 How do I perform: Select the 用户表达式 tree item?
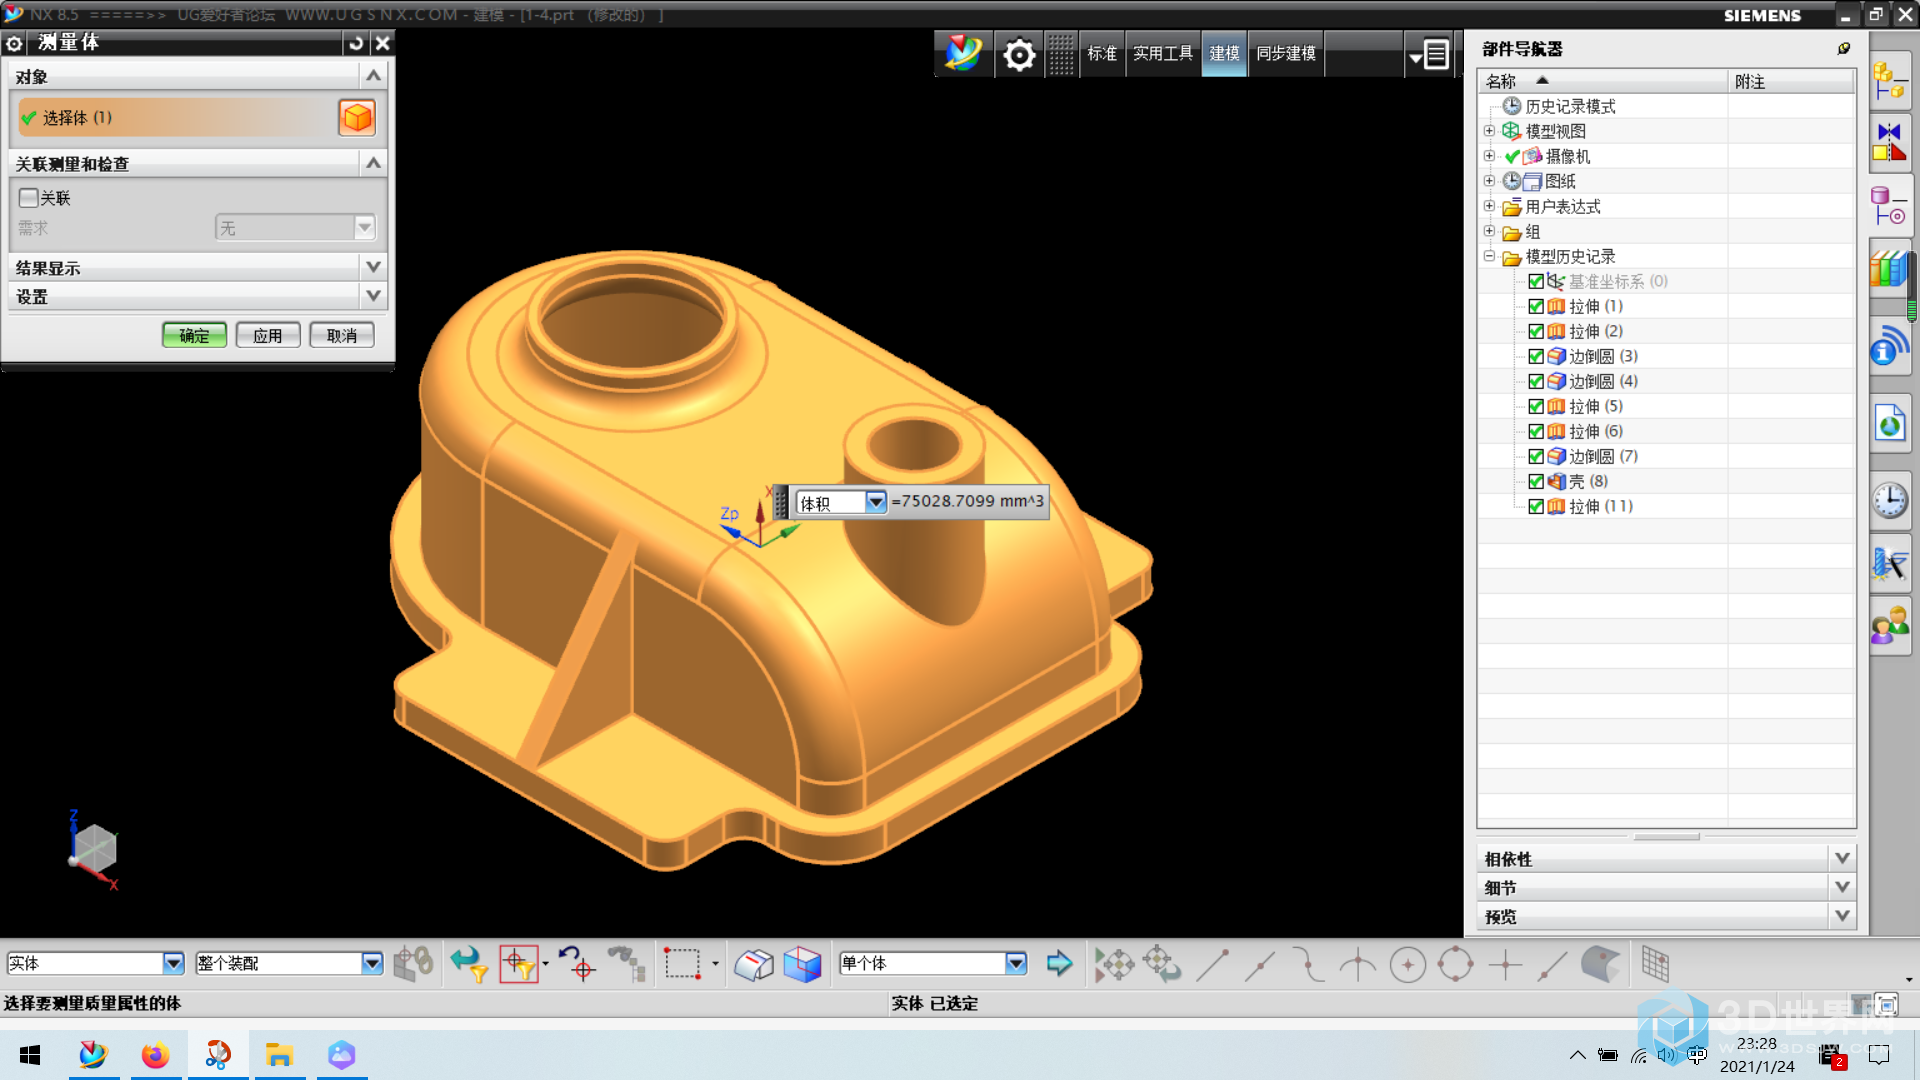(1562, 207)
